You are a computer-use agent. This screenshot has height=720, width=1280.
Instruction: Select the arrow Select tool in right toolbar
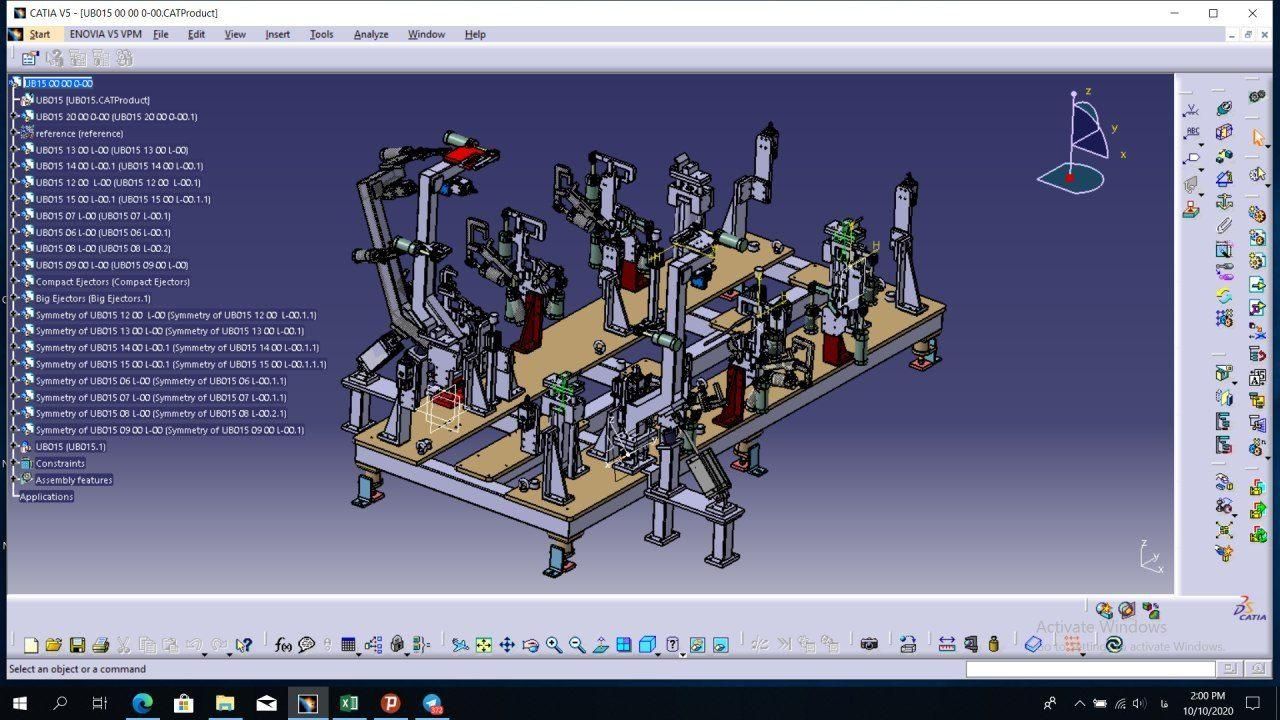coord(1258,138)
